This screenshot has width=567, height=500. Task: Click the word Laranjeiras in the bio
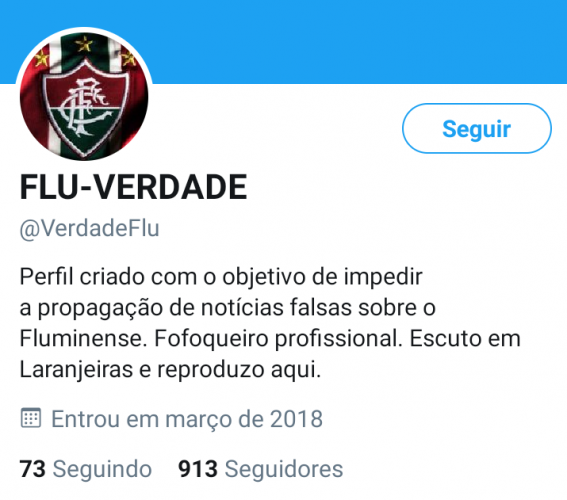pyautogui.click(x=76, y=370)
